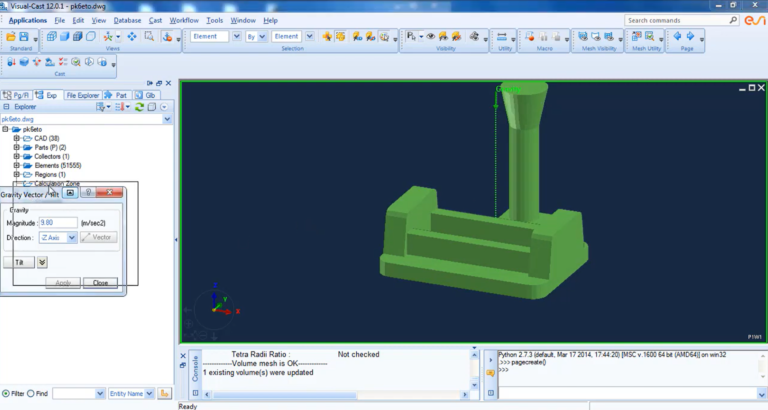The width and height of the screenshot is (768, 410).
Task: Click the browse icon beside Entity Name
Action: pyautogui.click(x=165, y=393)
